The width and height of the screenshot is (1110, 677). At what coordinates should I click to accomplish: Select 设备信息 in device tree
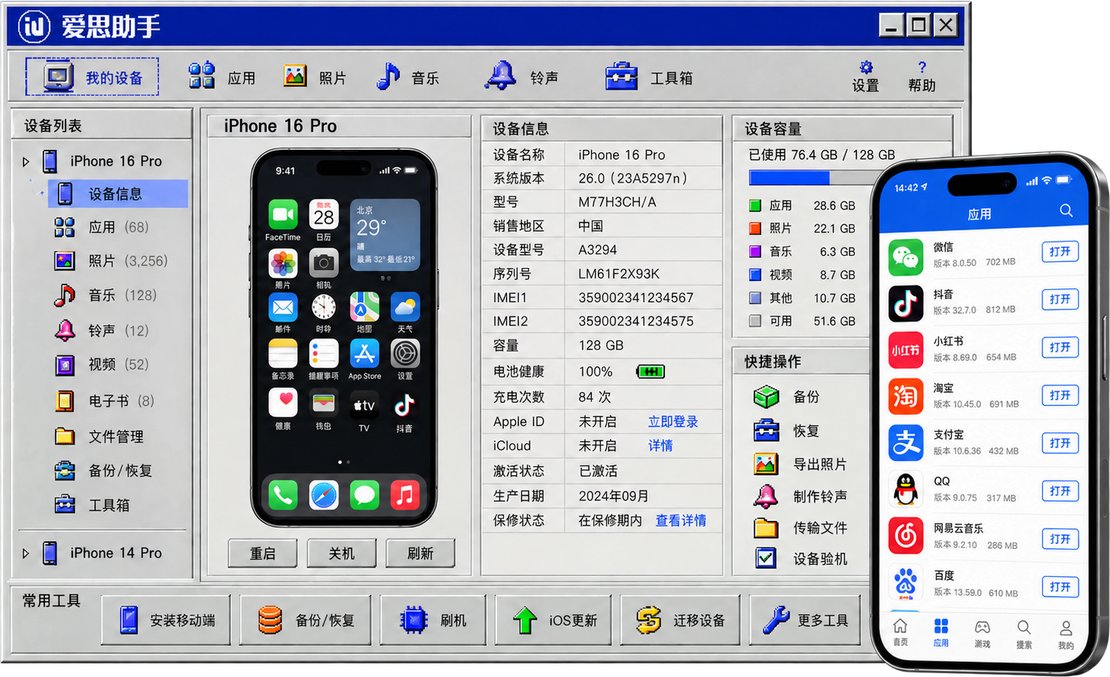click(118, 194)
